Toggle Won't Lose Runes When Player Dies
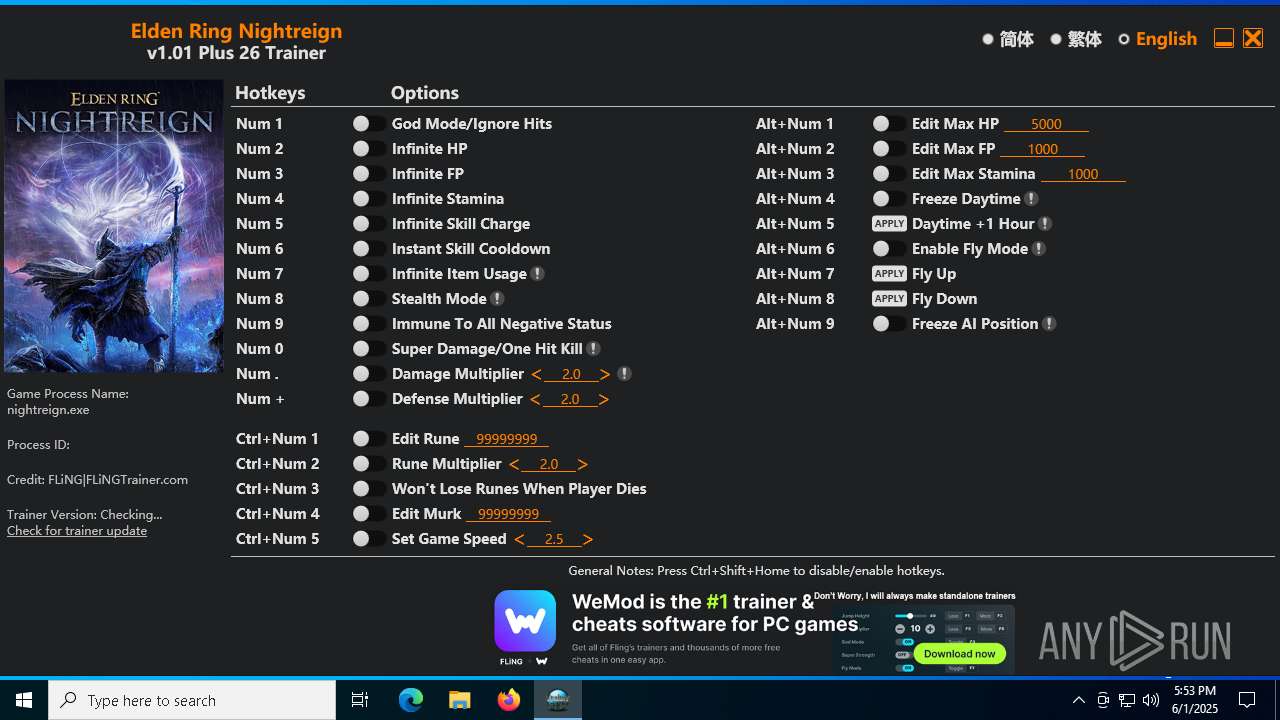This screenshot has width=1280, height=720. tap(369, 489)
